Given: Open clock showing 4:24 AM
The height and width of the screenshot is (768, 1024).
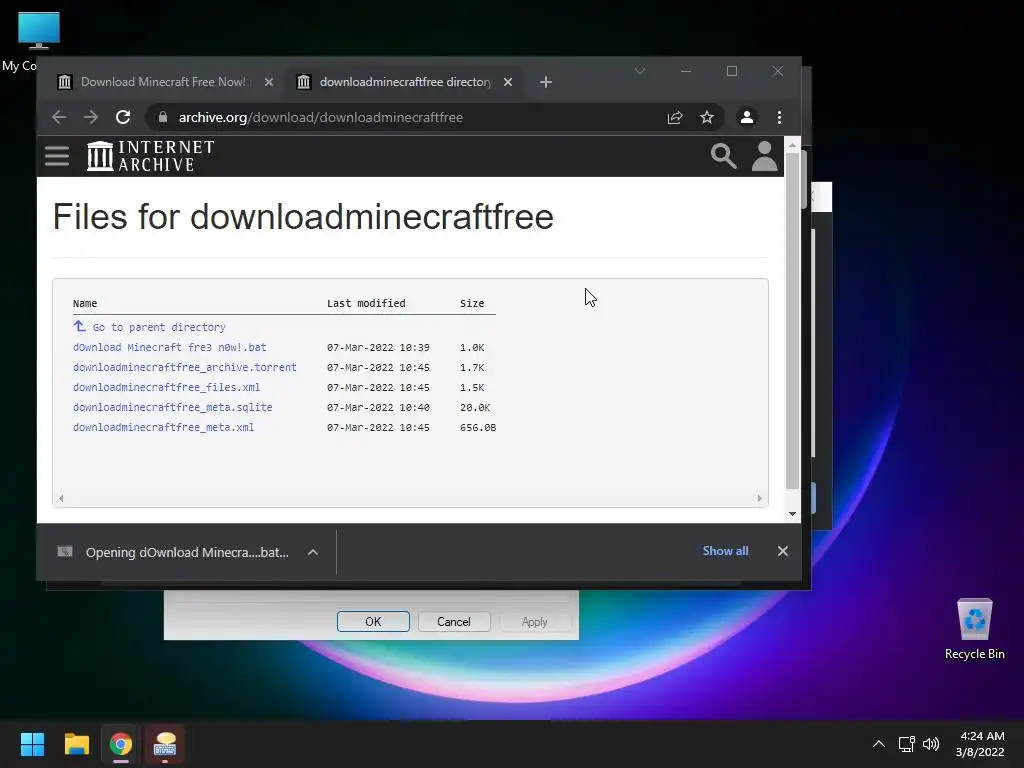Looking at the screenshot, I should [981, 744].
